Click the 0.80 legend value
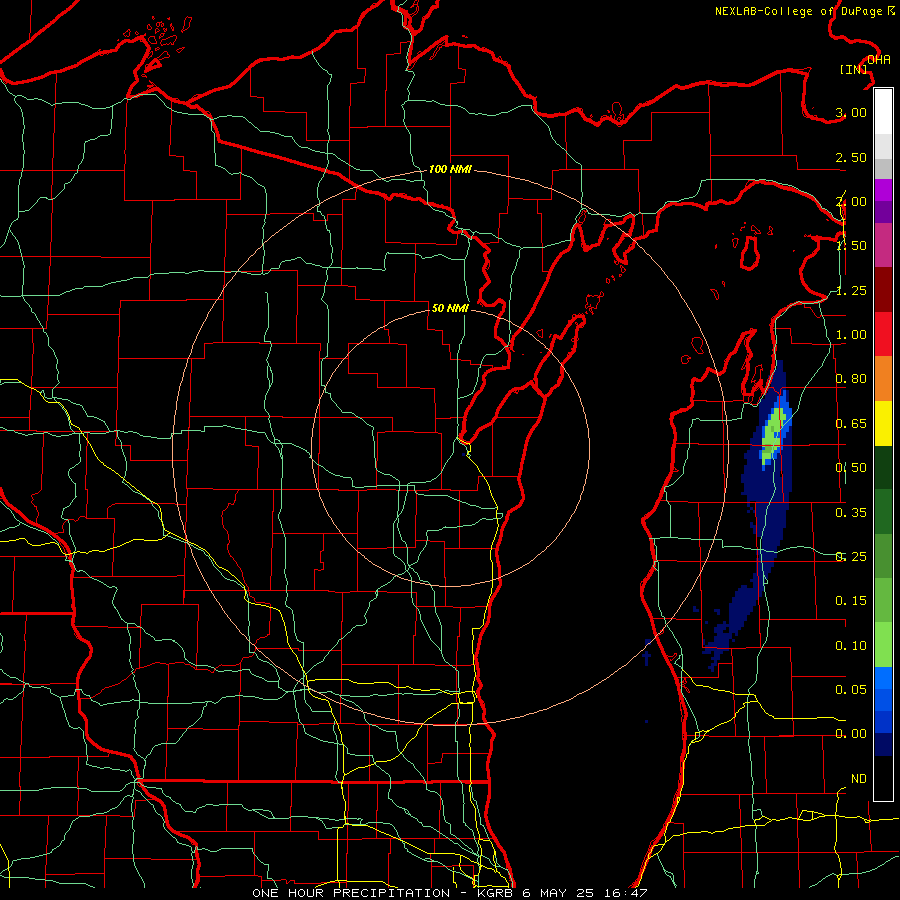 tap(851, 379)
